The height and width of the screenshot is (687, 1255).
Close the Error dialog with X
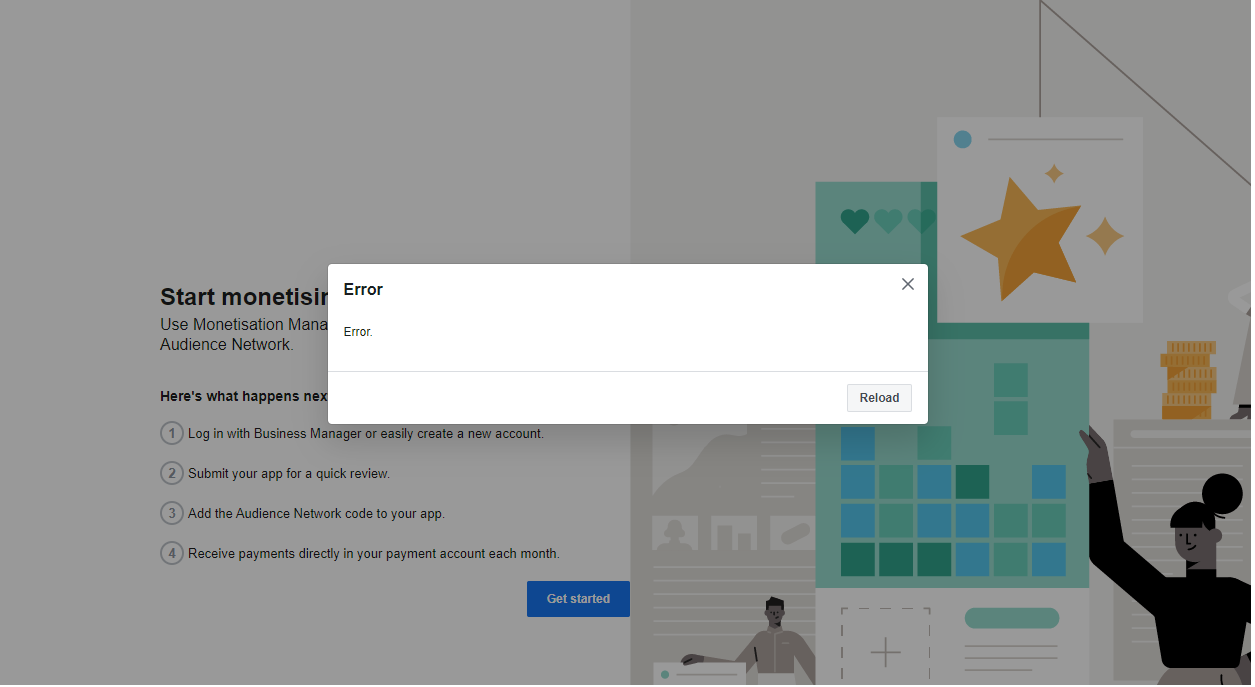908,284
